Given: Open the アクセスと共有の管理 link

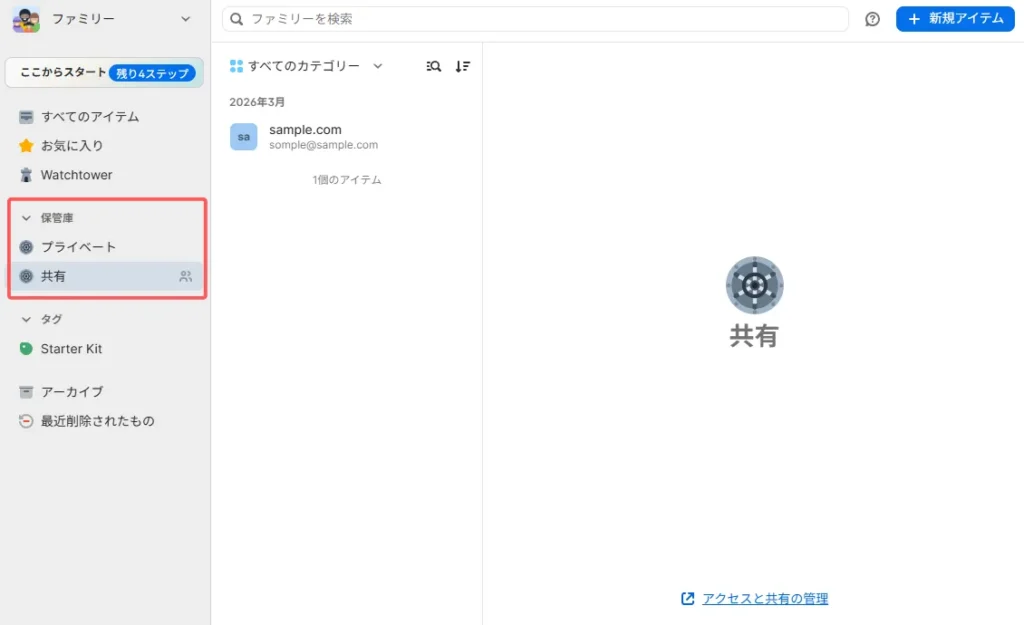Looking at the screenshot, I should point(764,599).
